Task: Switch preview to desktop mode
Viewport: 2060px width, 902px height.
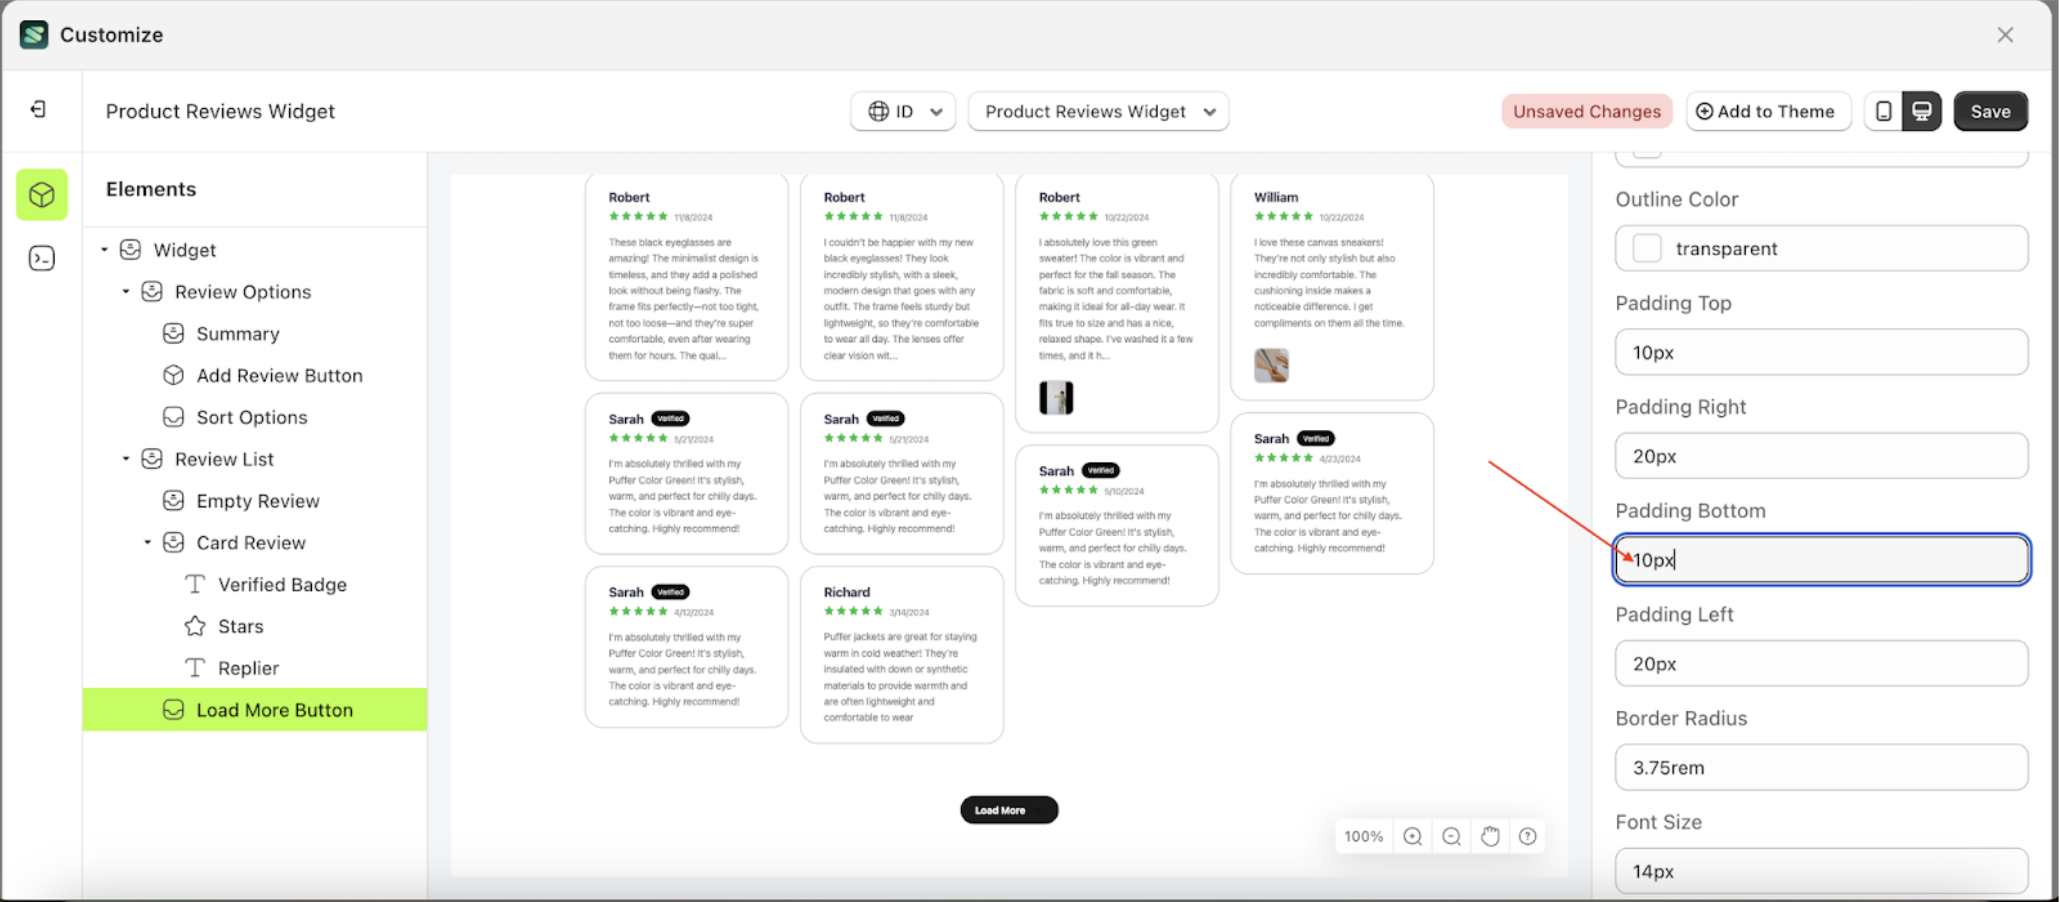Action: point(1922,111)
